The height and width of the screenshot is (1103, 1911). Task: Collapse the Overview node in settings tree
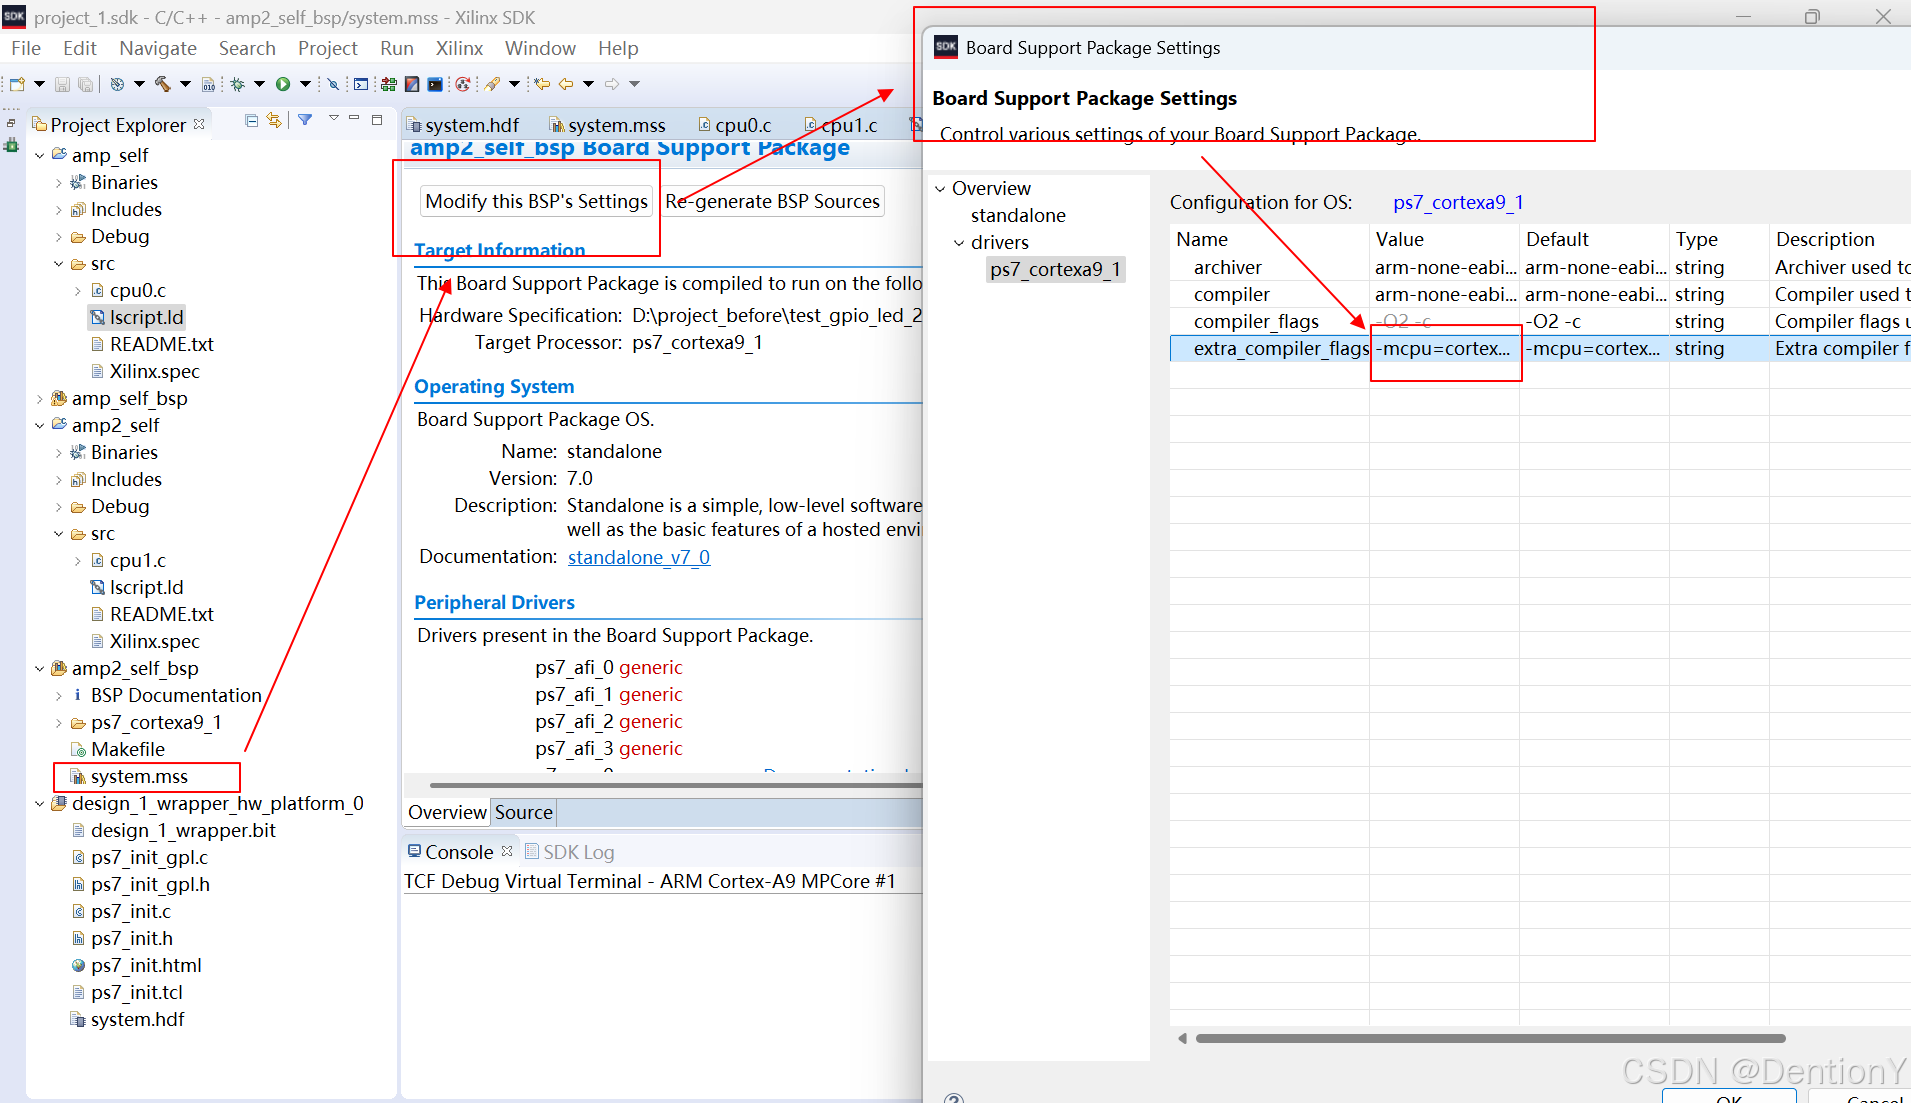pyautogui.click(x=940, y=189)
